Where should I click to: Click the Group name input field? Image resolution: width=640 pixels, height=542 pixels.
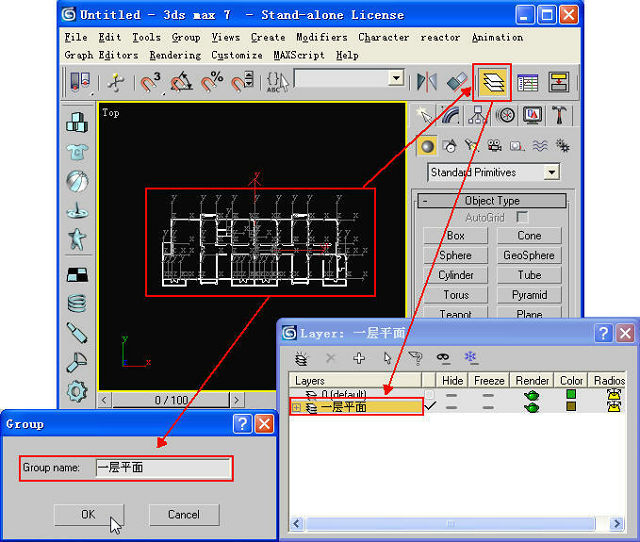pyautogui.click(x=164, y=468)
